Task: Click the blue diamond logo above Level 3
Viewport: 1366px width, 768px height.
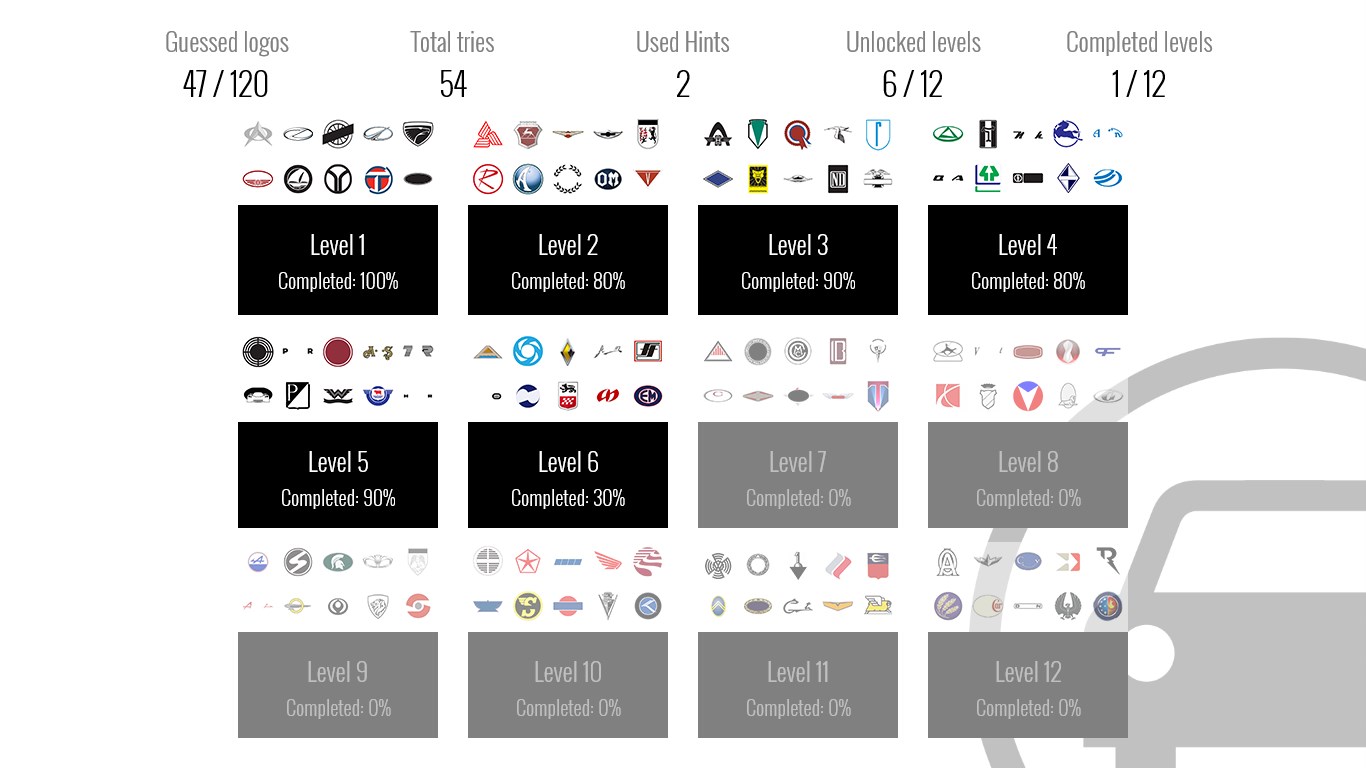Action: pos(717,179)
